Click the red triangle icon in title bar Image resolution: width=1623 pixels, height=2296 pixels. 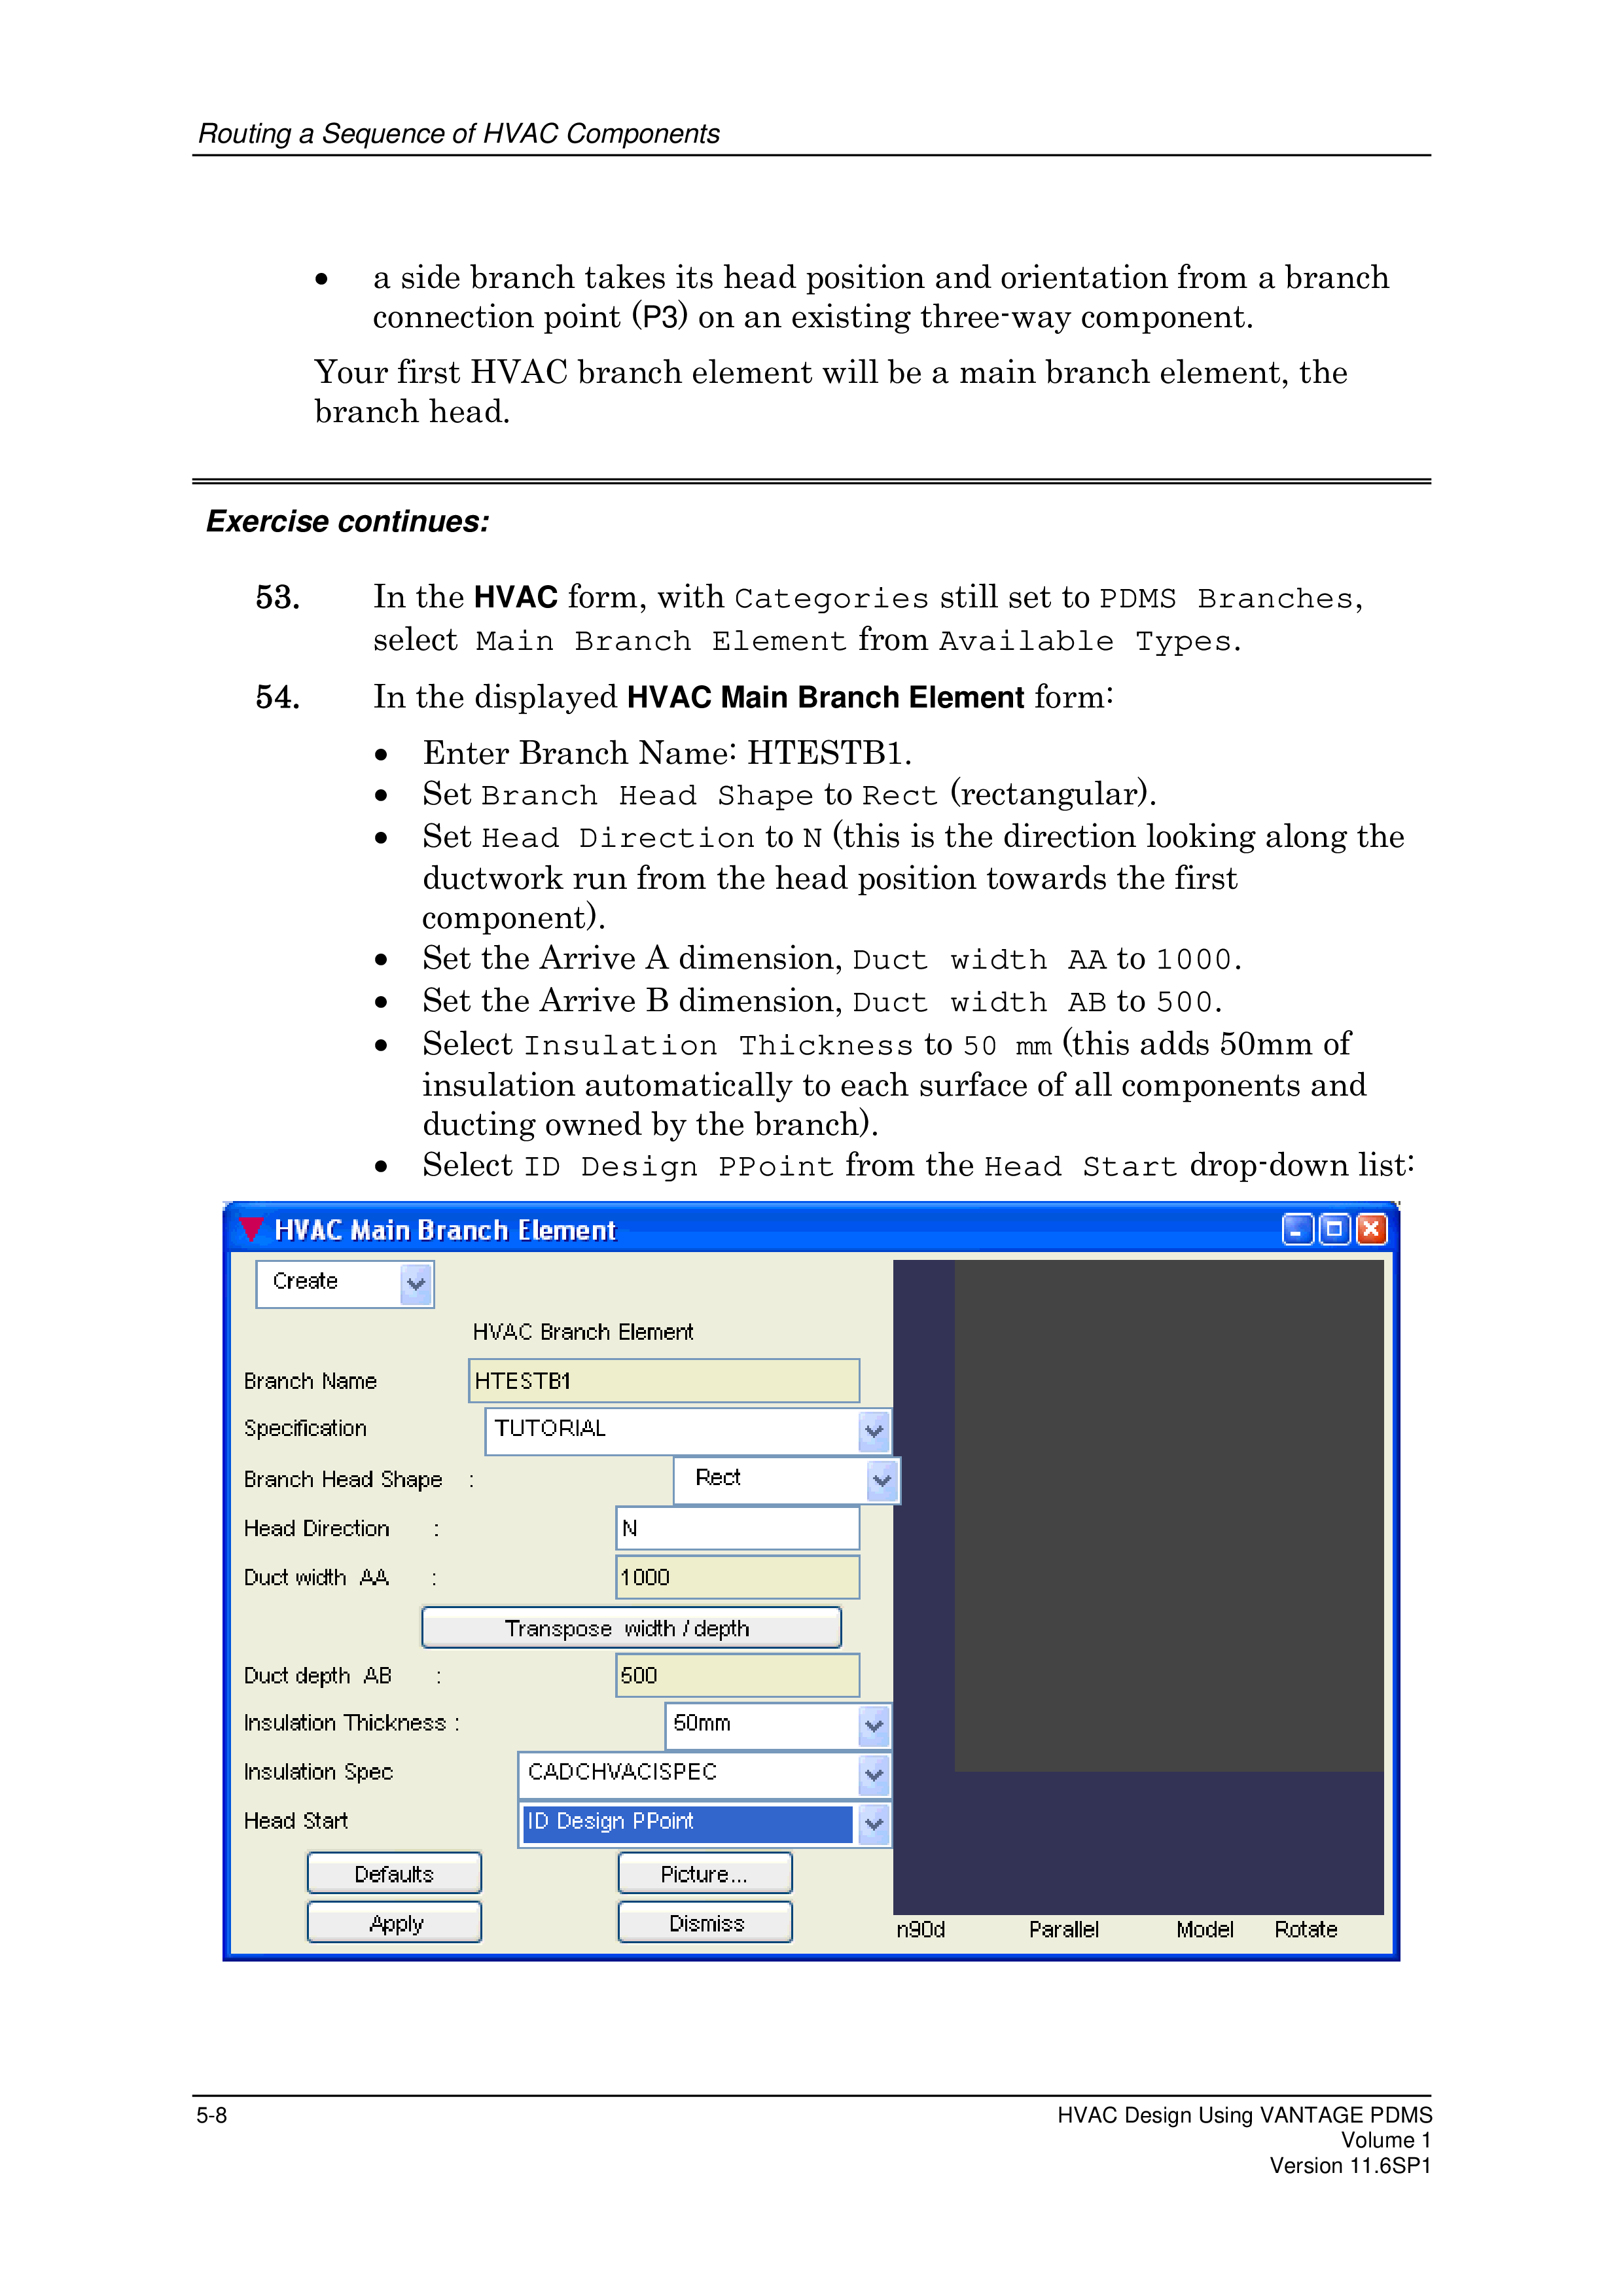point(251,1228)
